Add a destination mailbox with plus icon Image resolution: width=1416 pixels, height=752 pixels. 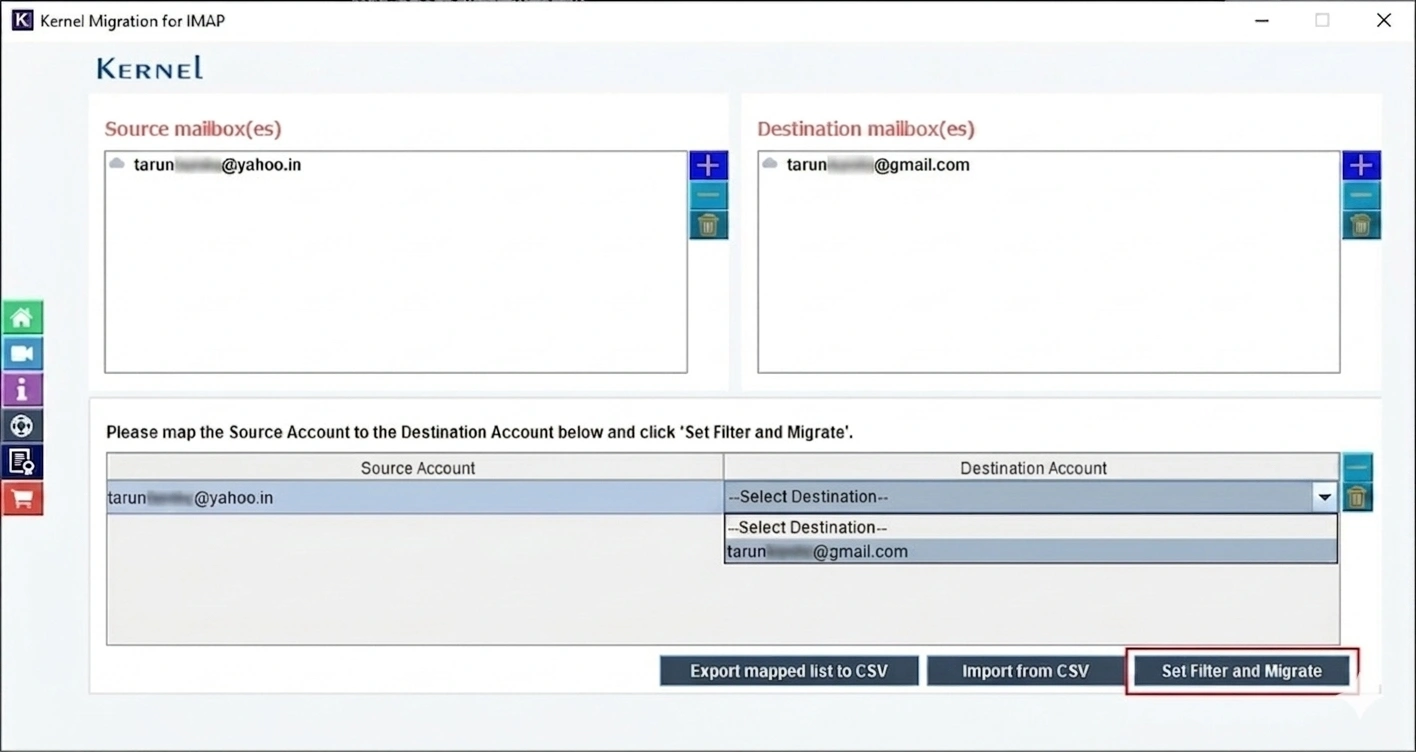pos(1361,166)
